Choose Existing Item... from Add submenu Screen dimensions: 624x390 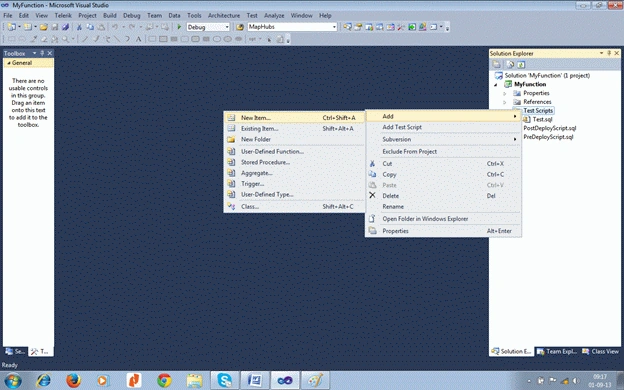coord(294,129)
